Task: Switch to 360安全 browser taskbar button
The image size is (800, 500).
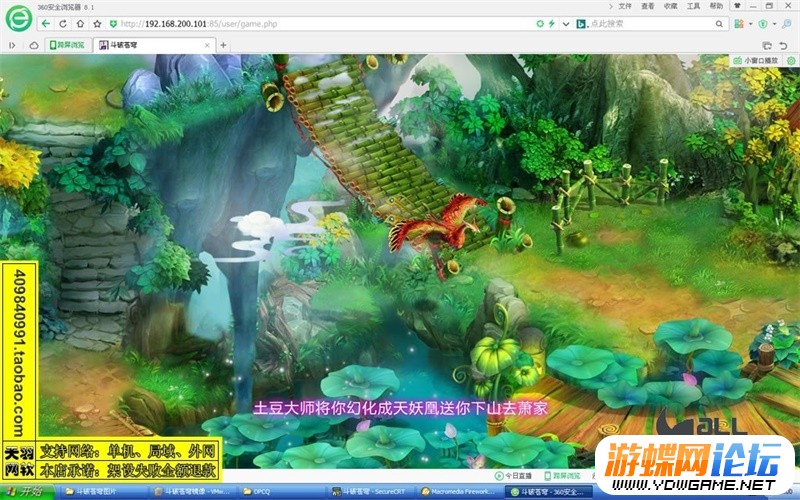Action: coord(549,492)
